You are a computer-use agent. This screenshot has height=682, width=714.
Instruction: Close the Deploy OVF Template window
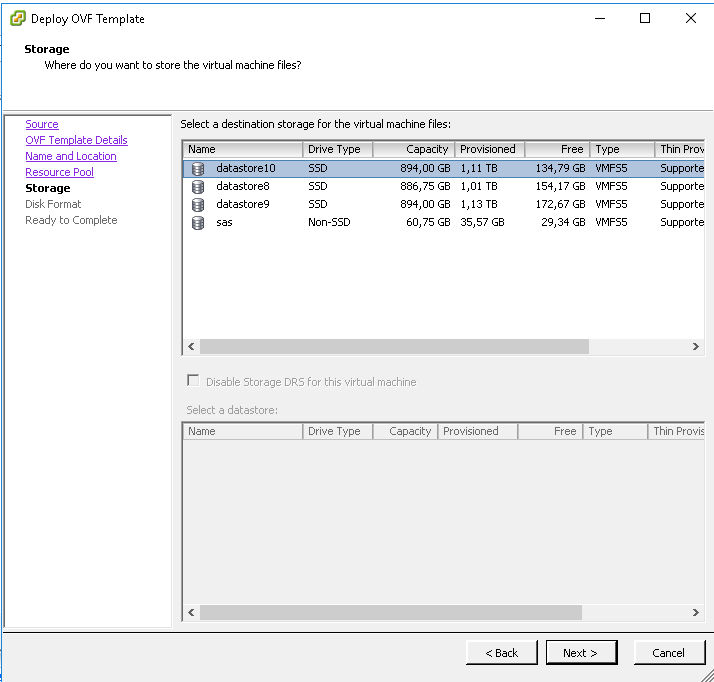(x=691, y=18)
